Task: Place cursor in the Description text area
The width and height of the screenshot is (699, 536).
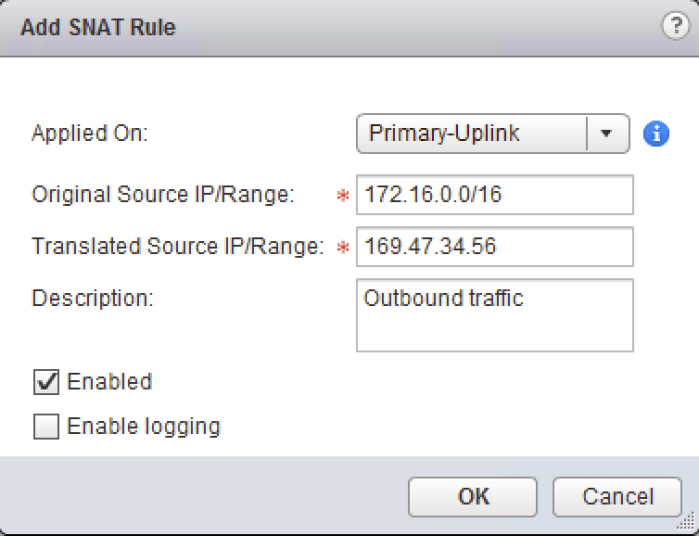Action: click(x=495, y=315)
